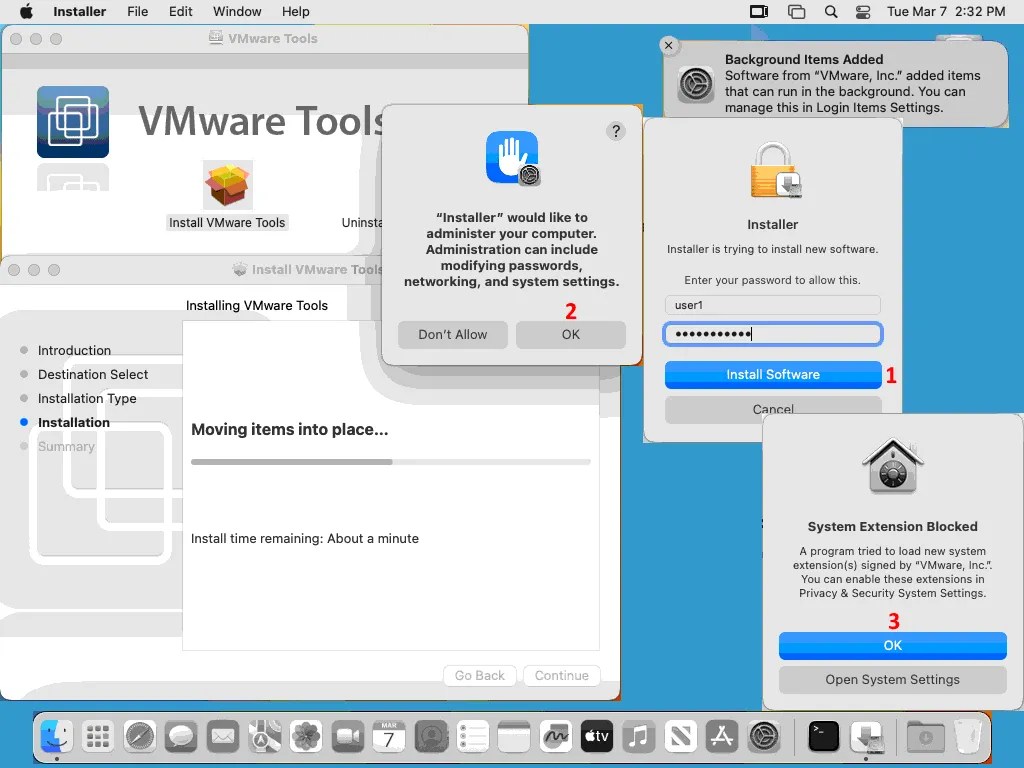This screenshot has width=1024, height=768.
Task: Open Photos from the dock
Action: tap(306, 737)
